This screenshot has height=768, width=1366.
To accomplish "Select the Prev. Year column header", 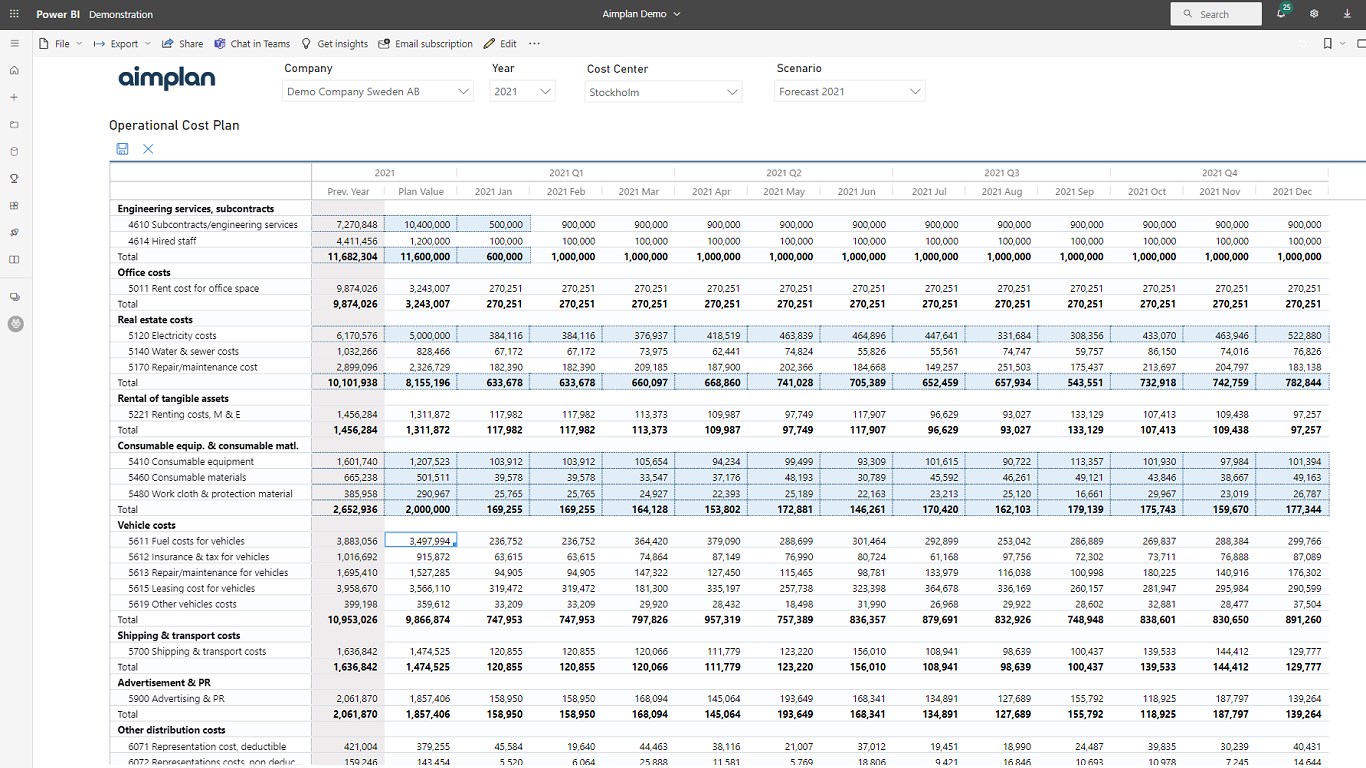I will pos(348,192).
